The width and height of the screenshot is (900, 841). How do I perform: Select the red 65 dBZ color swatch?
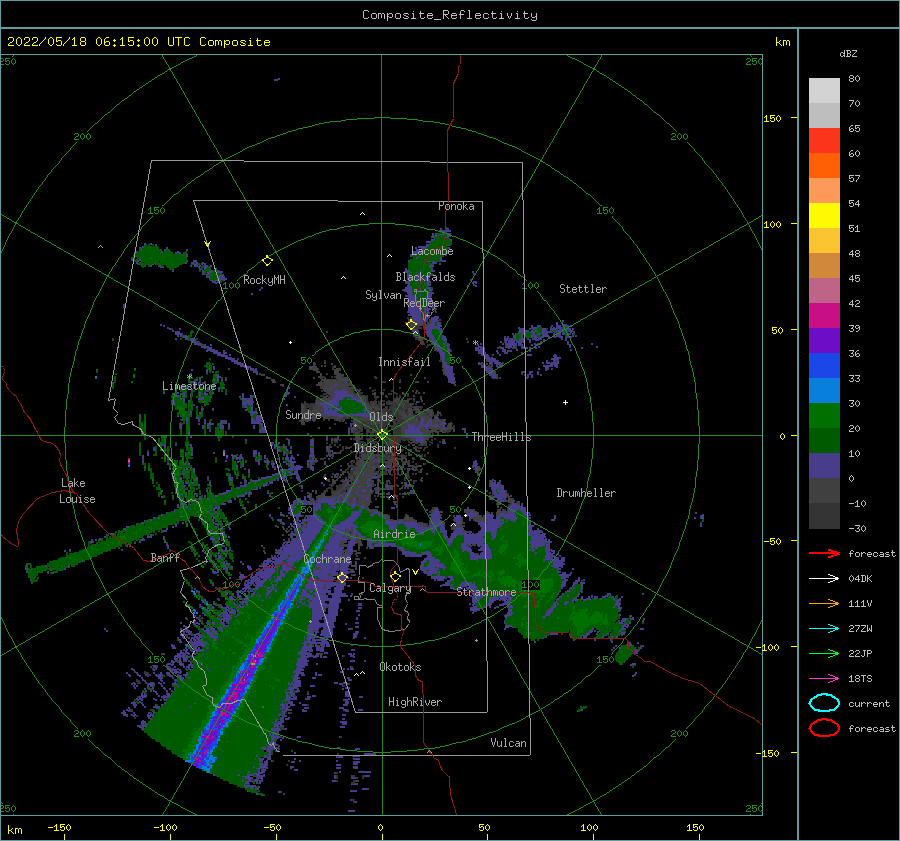click(x=824, y=141)
